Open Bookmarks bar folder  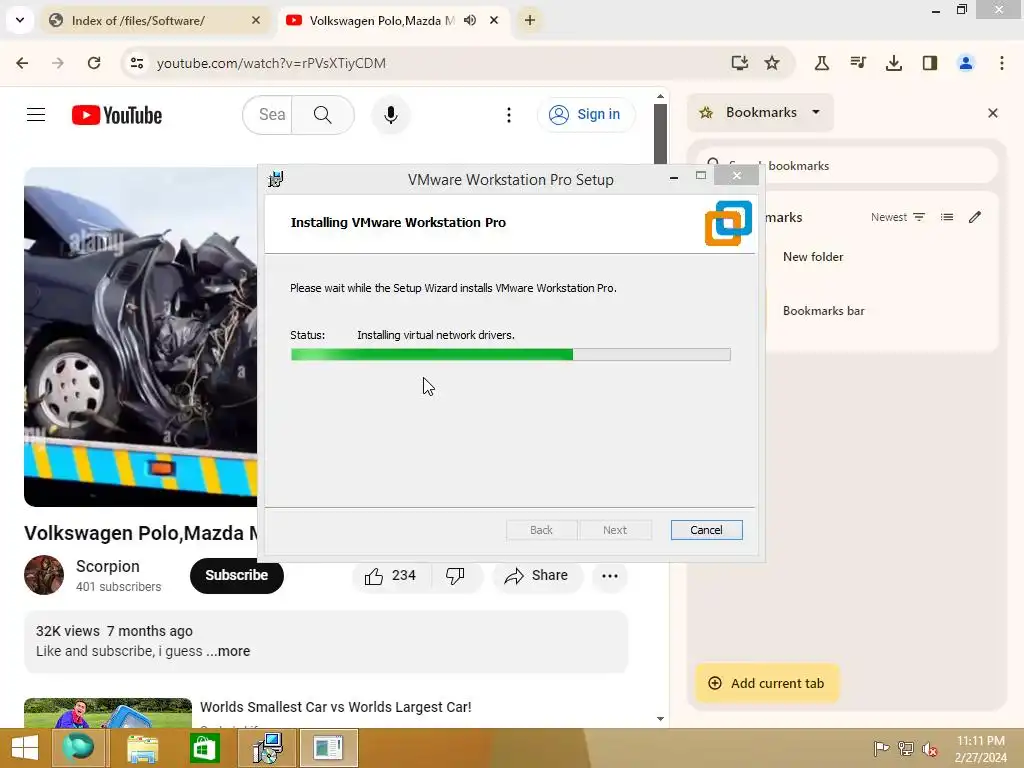824,311
